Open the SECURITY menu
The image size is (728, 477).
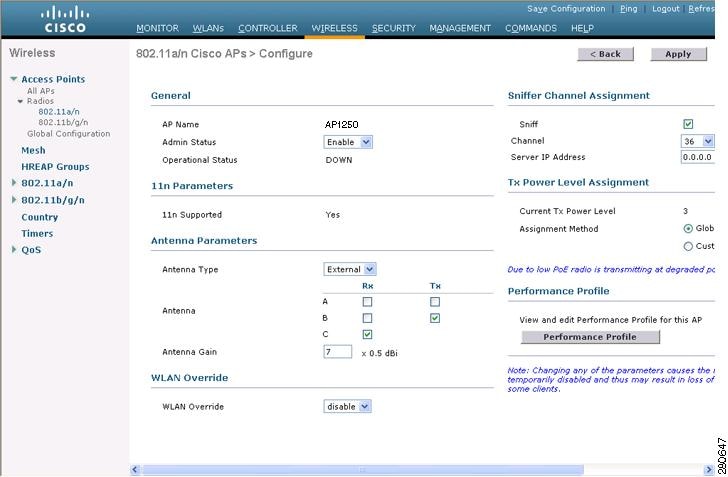pyautogui.click(x=394, y=28)
